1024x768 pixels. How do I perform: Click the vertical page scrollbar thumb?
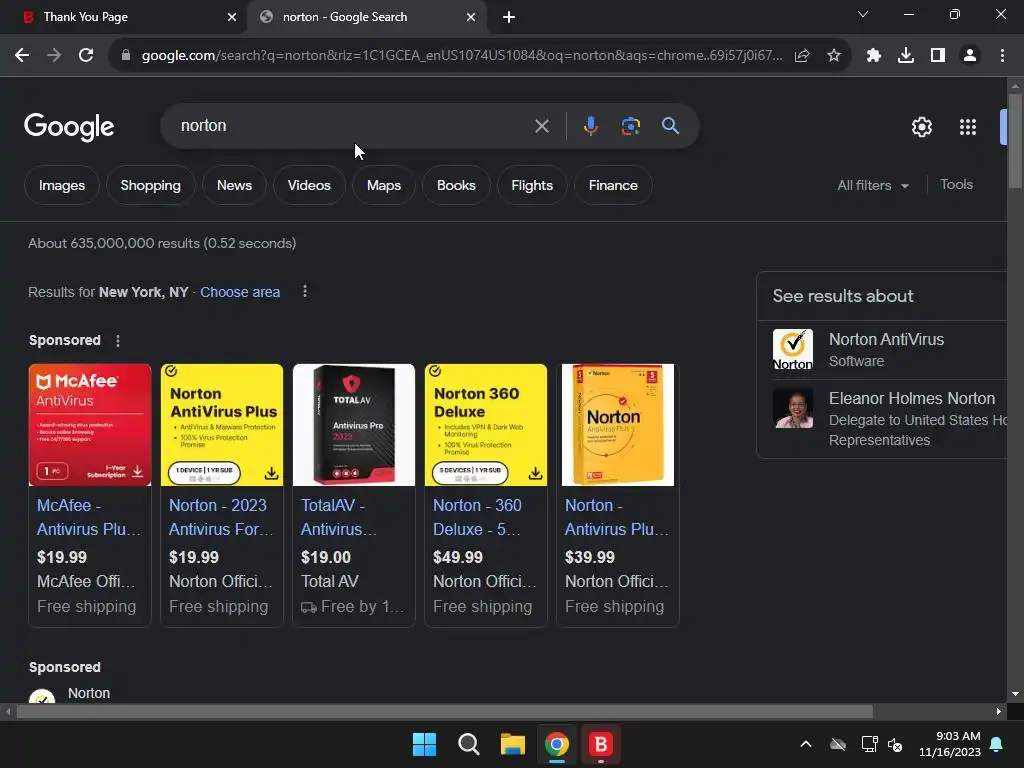[1015, 140]
